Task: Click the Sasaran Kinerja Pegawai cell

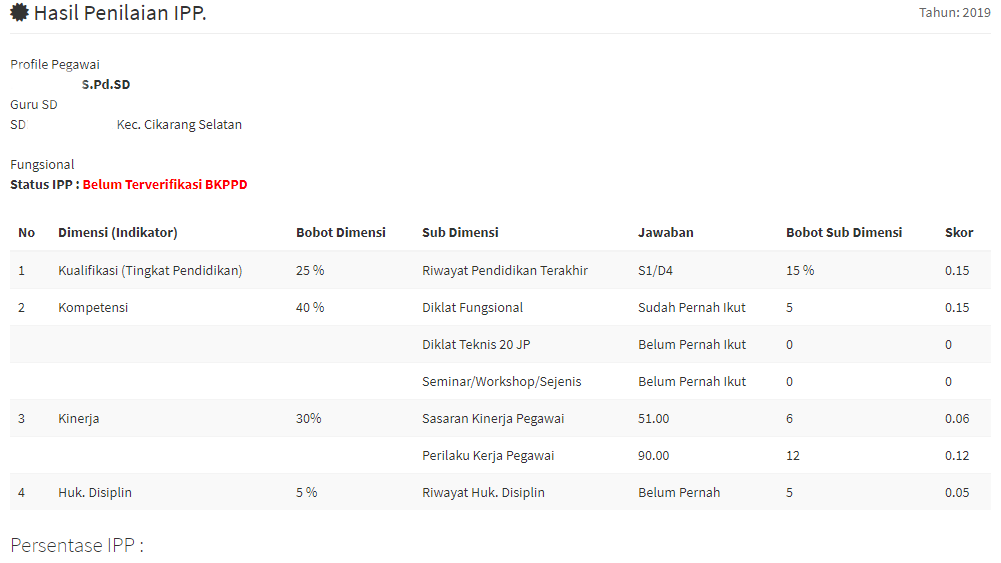Action: coord(493,419)
